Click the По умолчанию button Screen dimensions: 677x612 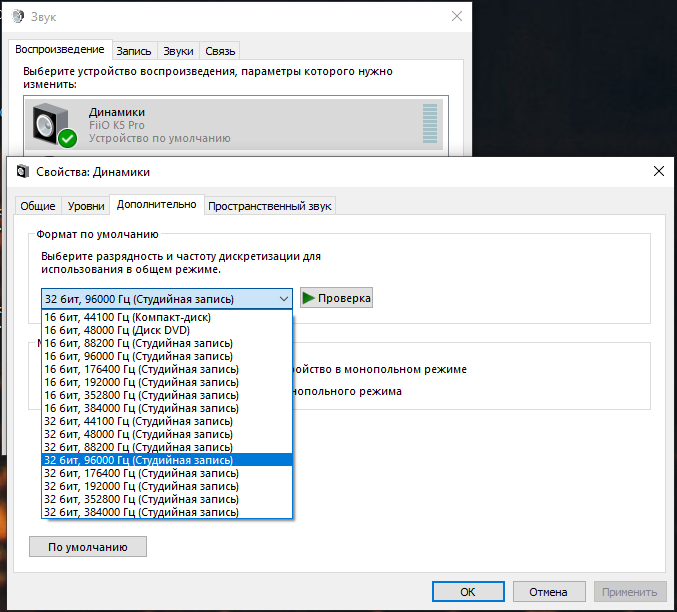[x=88, y=547]
